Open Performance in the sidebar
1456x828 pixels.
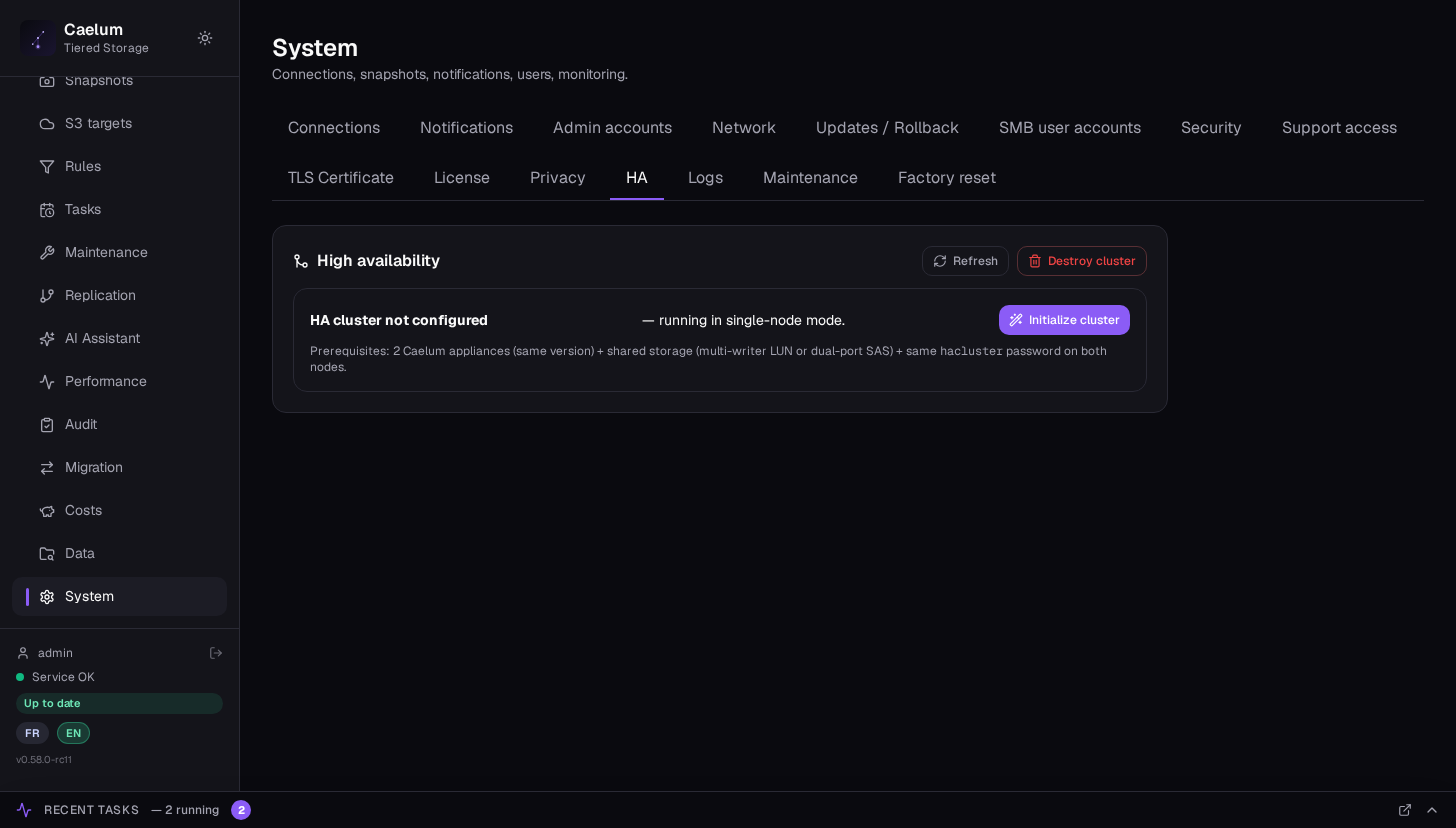pos(119,382)
